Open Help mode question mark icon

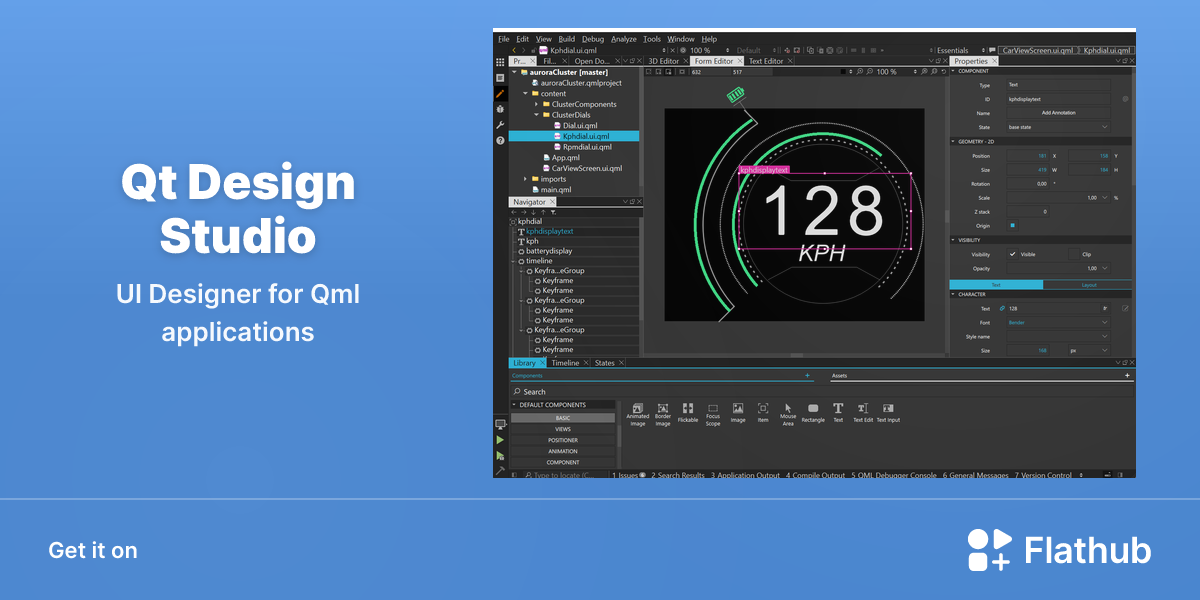click(500, 141)
